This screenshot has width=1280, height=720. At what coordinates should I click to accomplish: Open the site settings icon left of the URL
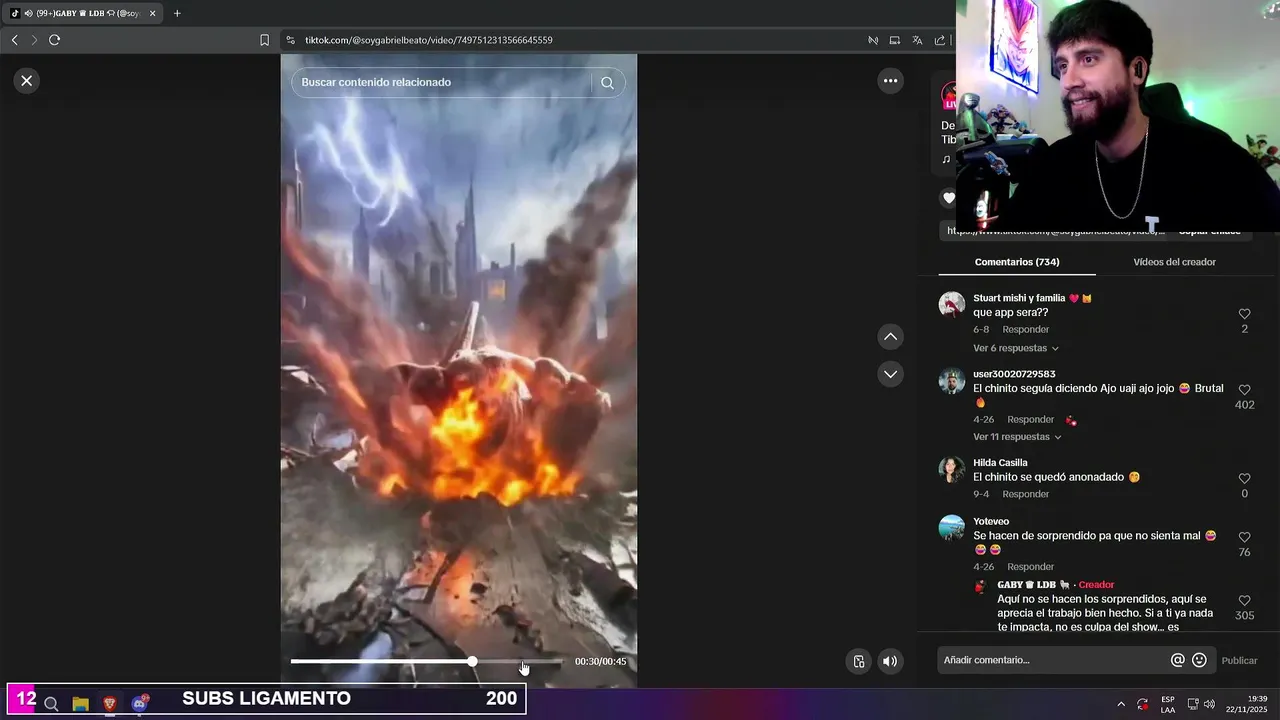290,40
